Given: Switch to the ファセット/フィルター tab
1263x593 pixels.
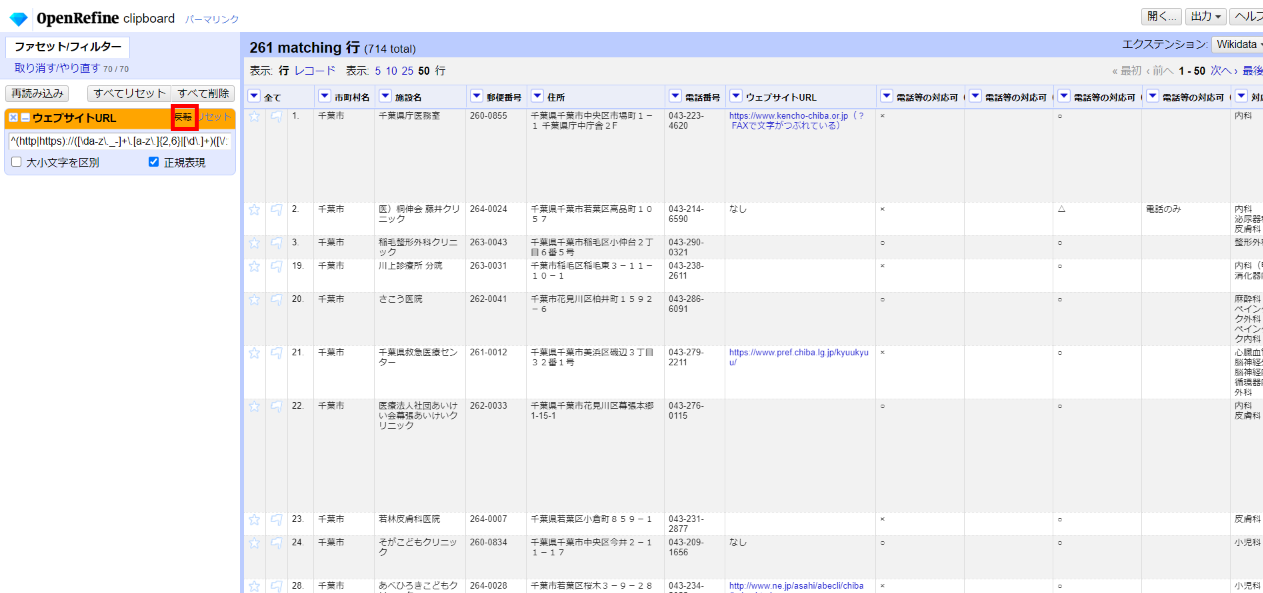Looking at the screenshot, I should (68, 47).
